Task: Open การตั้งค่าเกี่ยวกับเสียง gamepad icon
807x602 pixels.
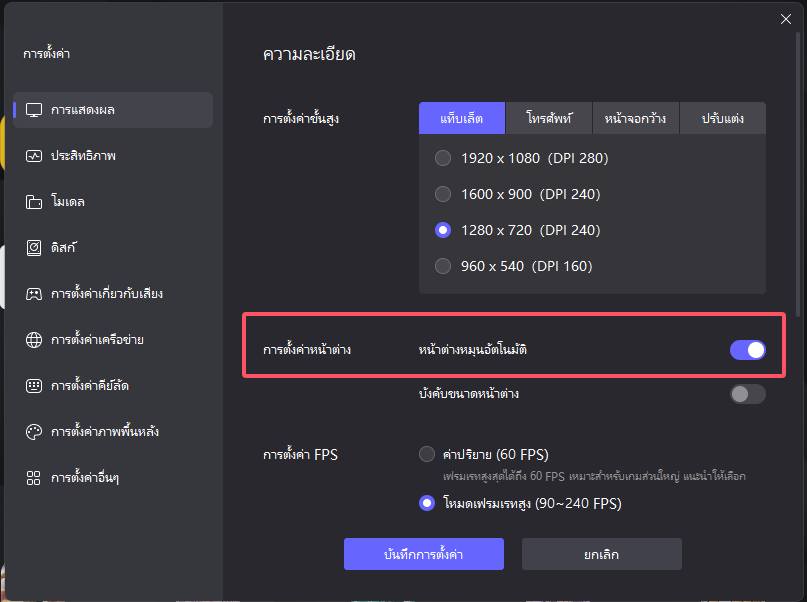Action: (34, 294)
